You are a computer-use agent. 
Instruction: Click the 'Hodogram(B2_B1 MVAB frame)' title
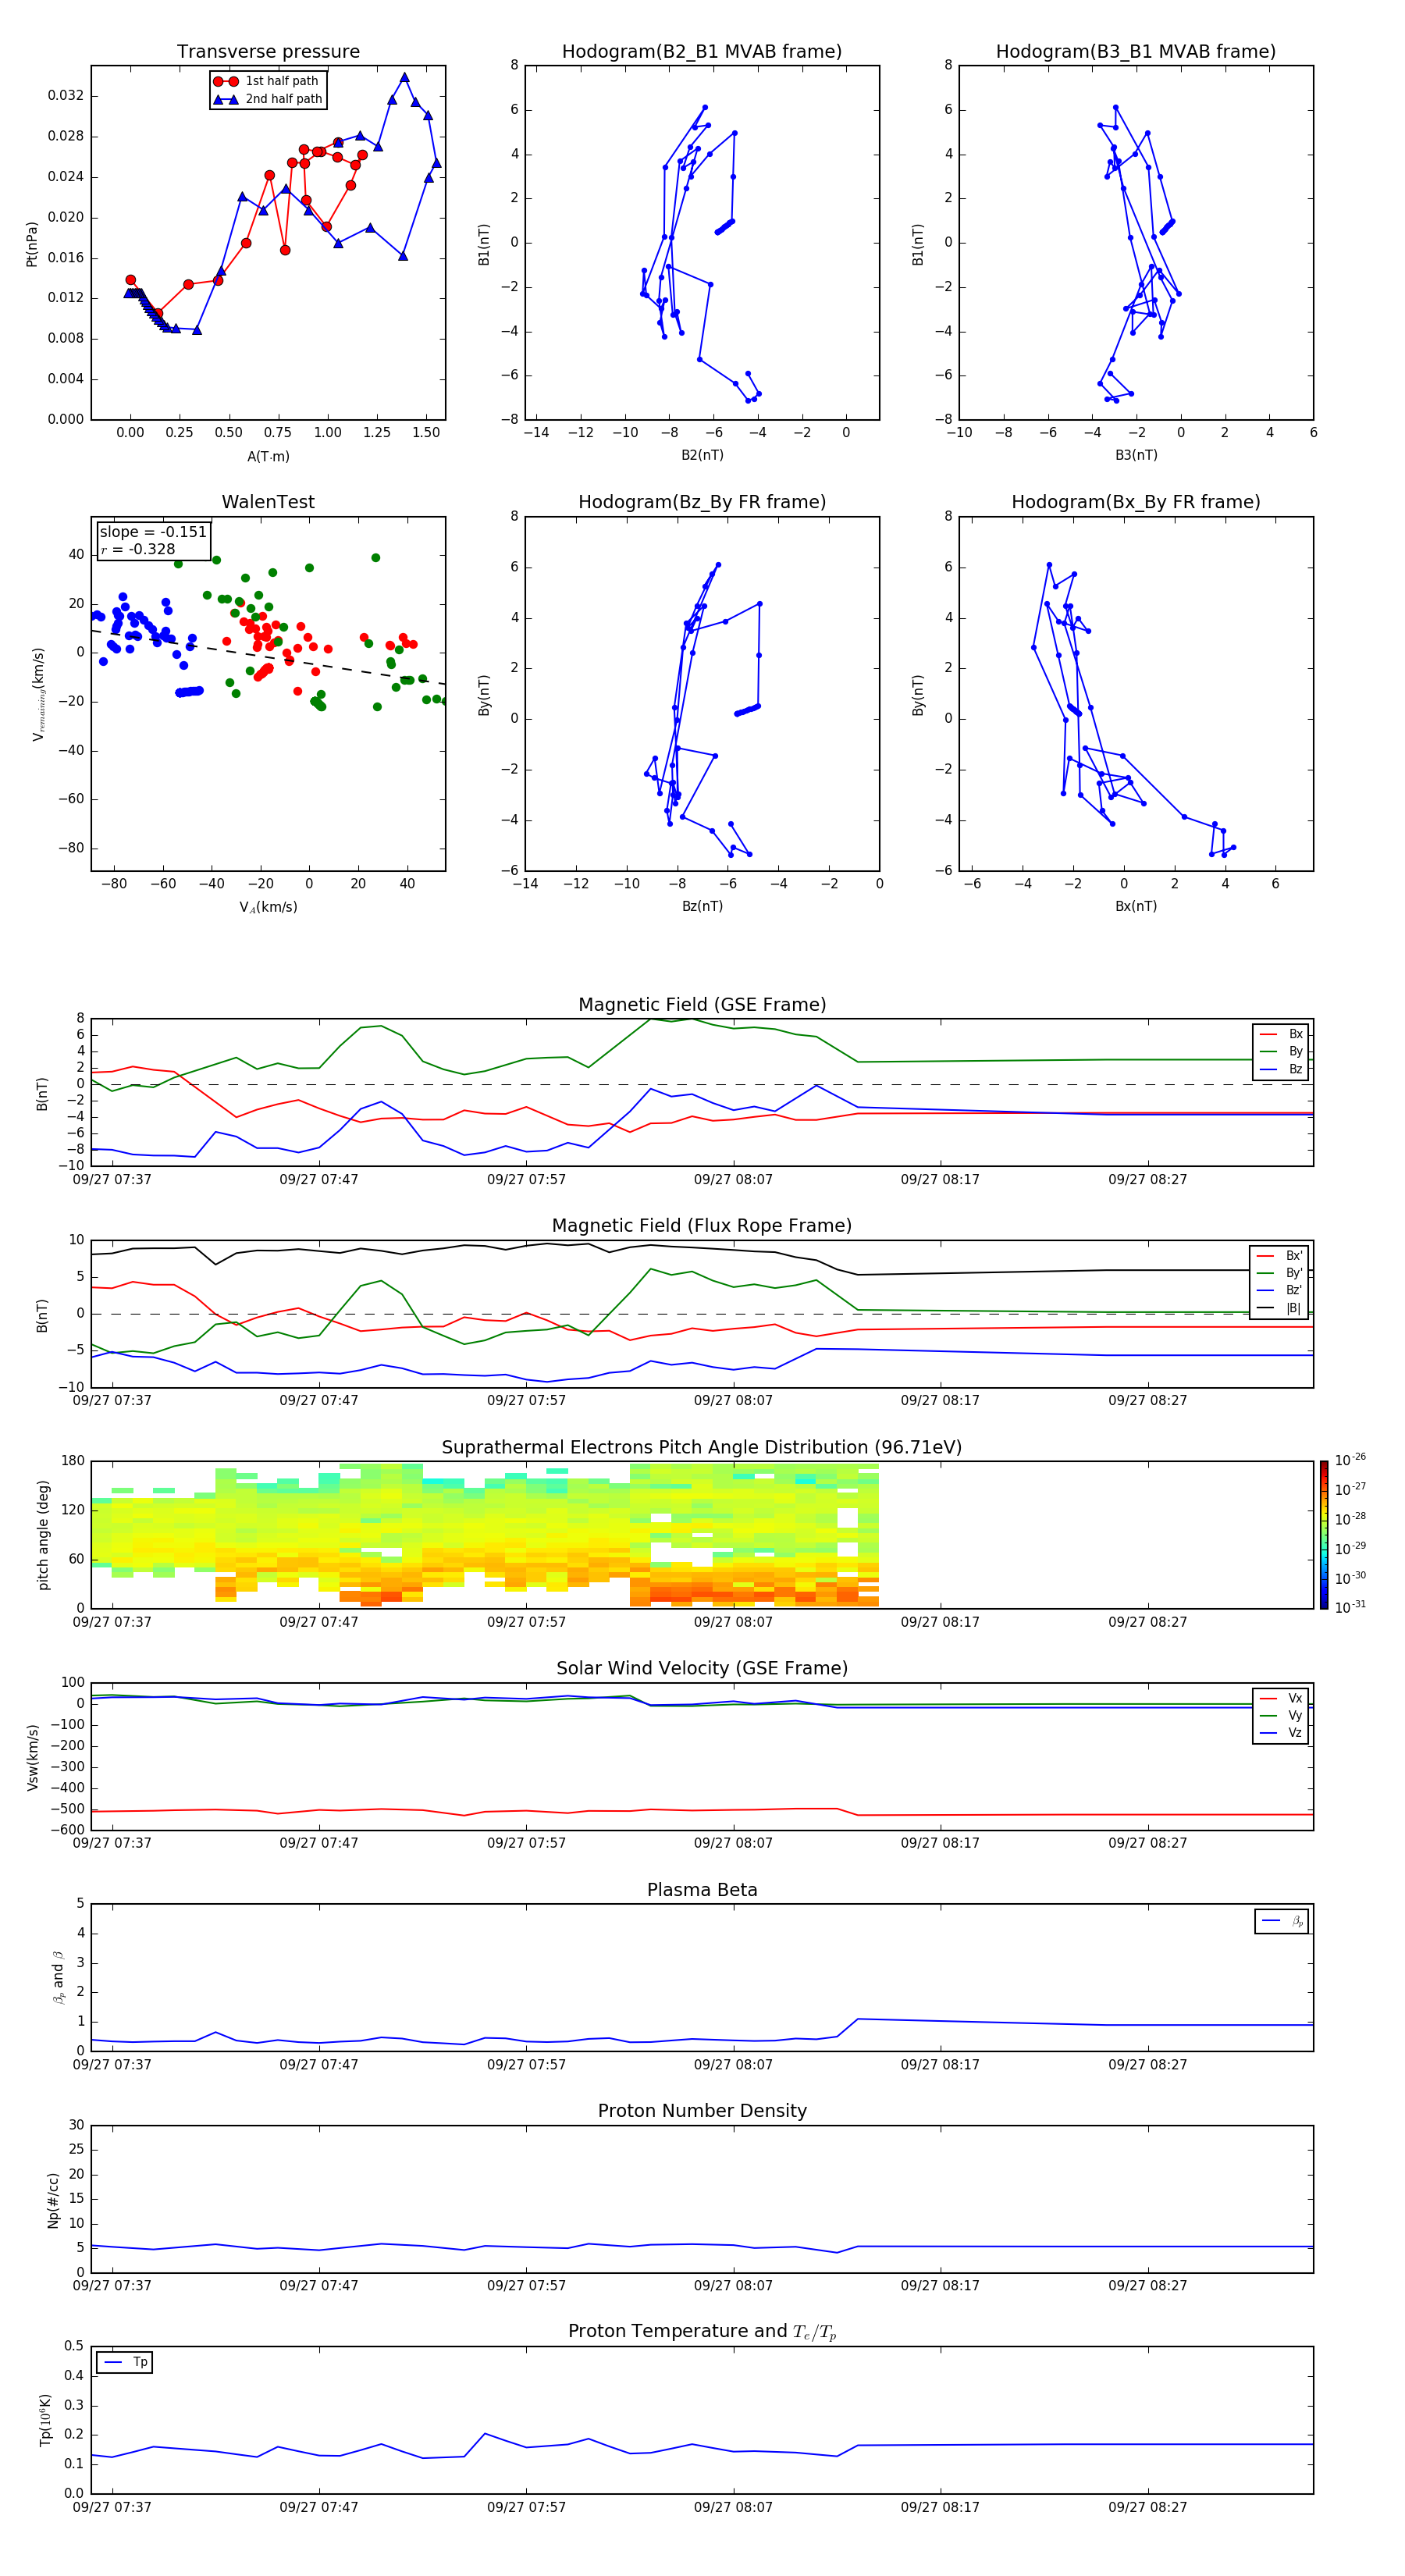(702, 52)
